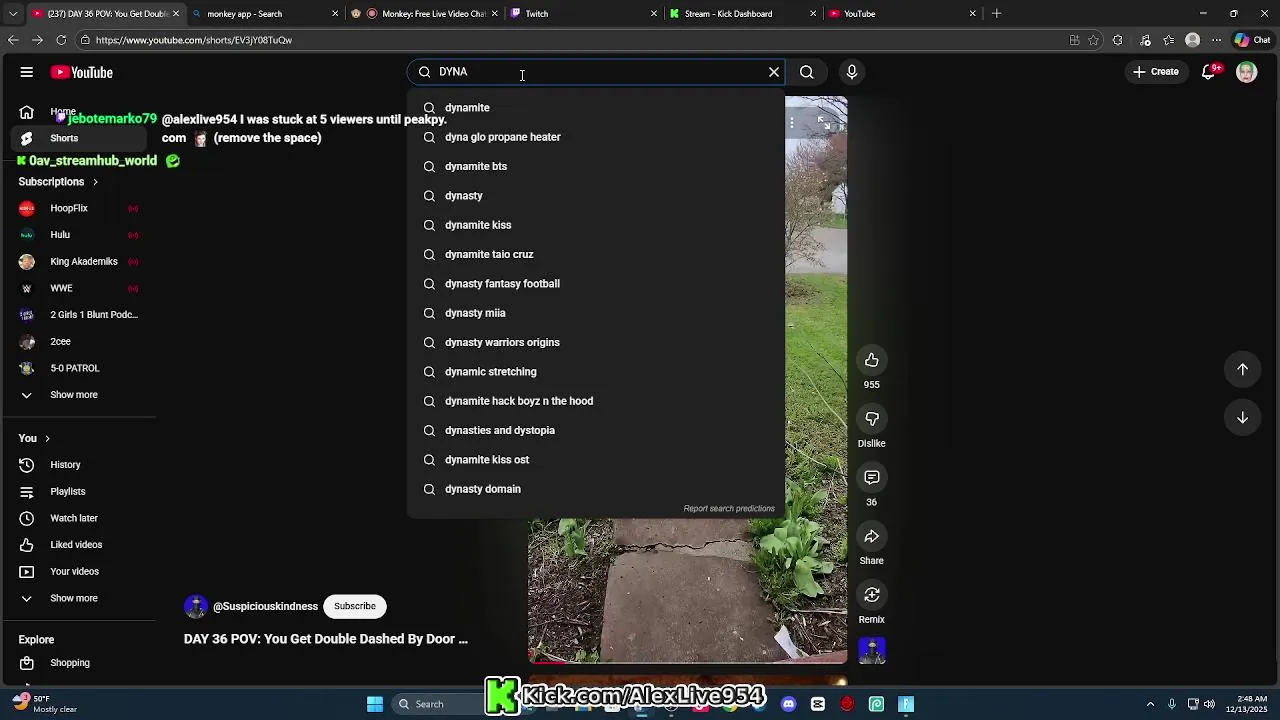Open Your videos in the sidebar
The image size is (1280, 720).
coord(78,572)
